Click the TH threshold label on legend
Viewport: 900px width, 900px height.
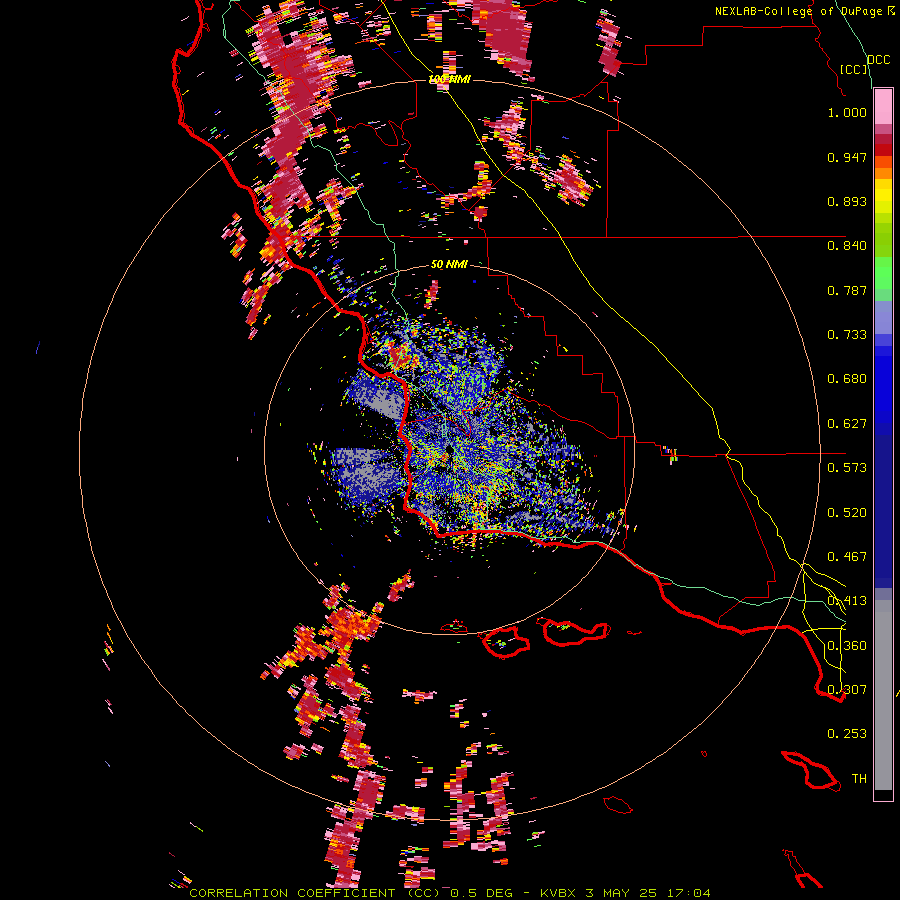(859, 779)
